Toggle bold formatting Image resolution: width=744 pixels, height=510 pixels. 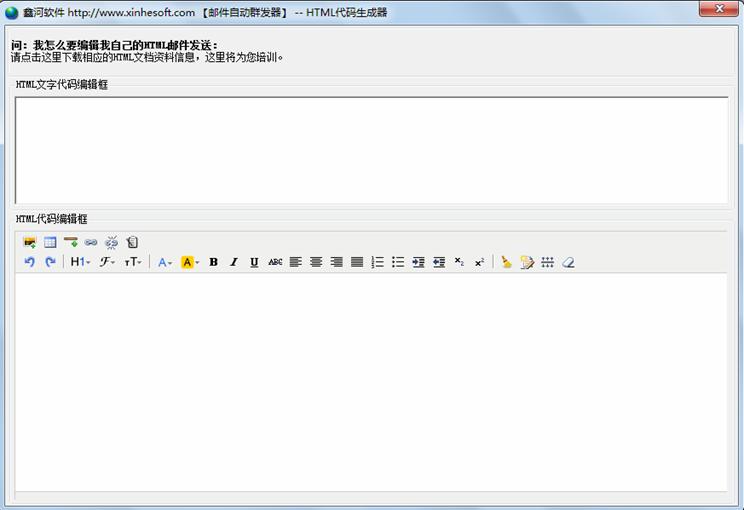(x=214, y=262)
